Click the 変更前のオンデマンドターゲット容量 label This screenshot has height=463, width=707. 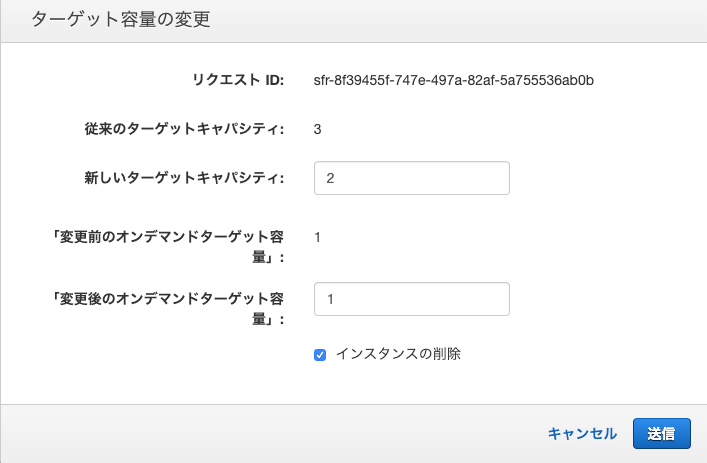(x=169, y=247)
